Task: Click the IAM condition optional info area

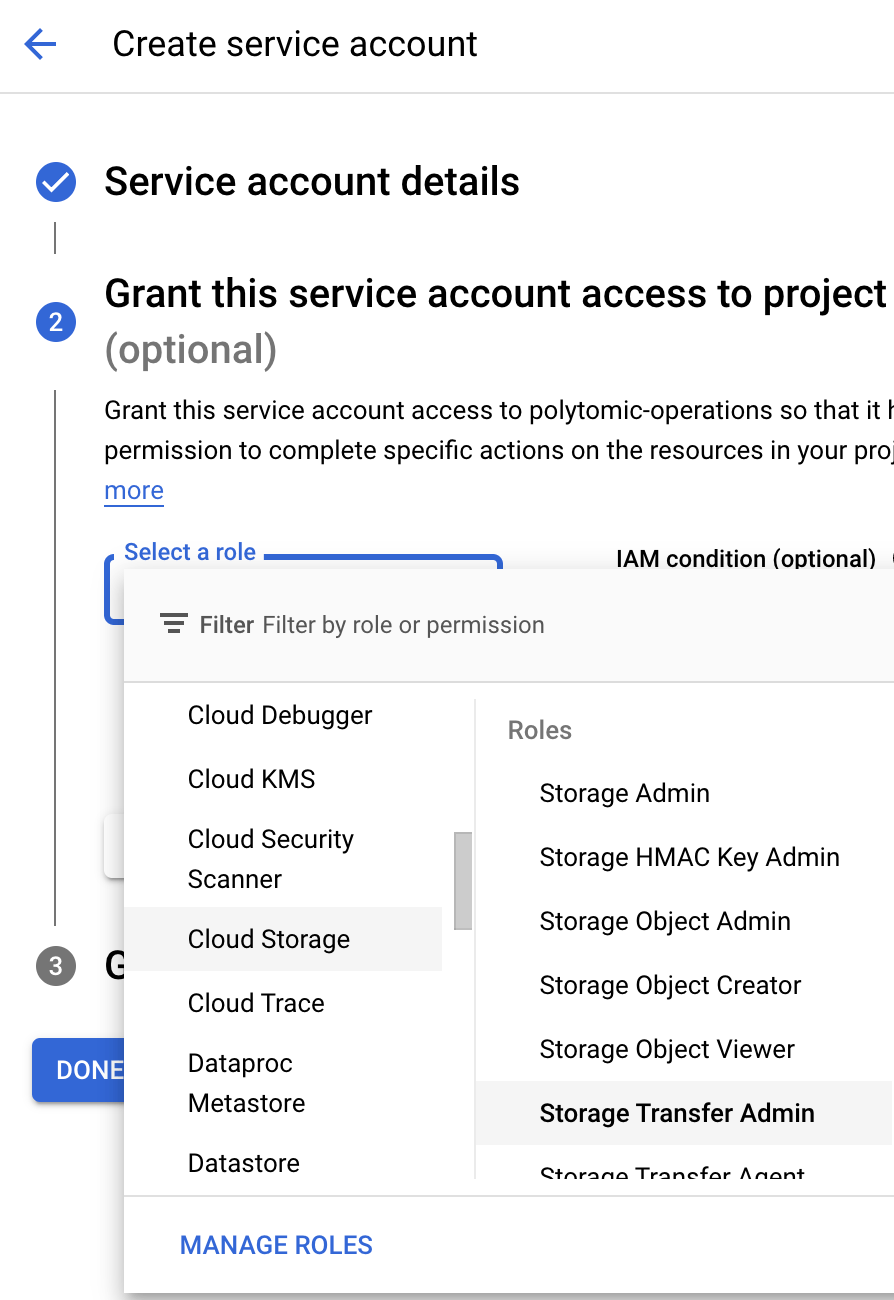Action: [x=747, y=559]
